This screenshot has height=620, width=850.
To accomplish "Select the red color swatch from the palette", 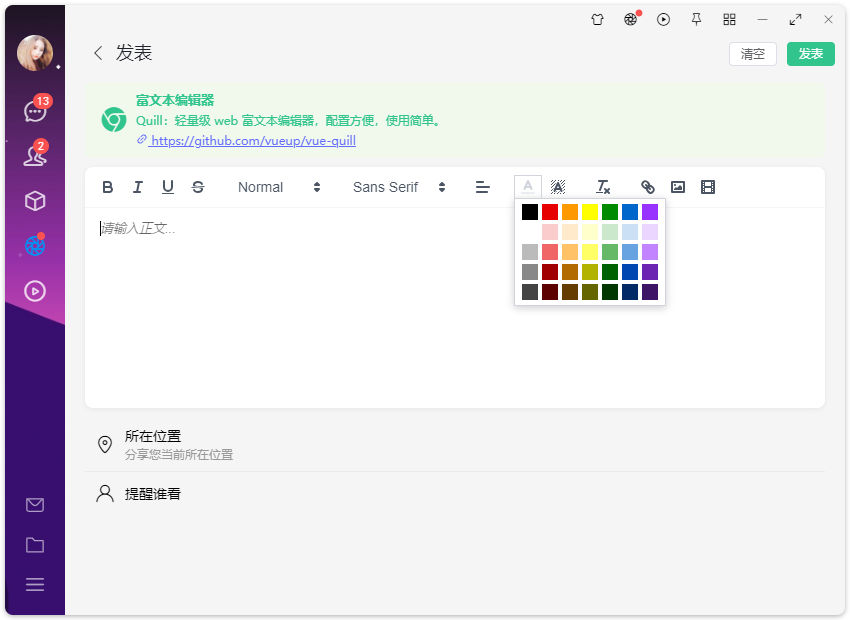I will point(549,211).
